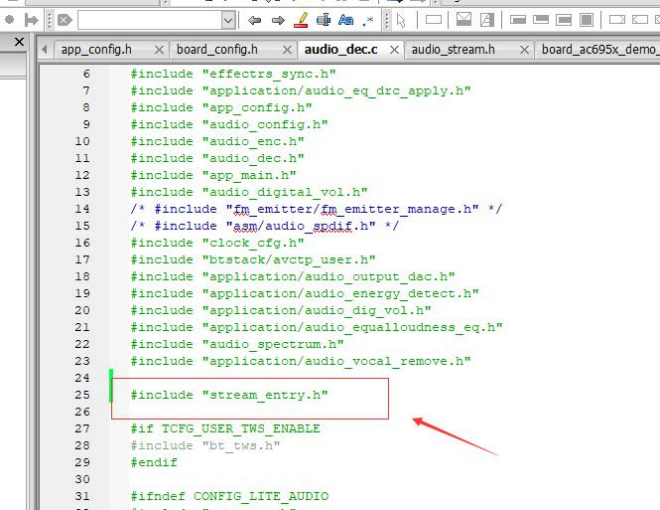Click the "app_config.h" include on line 8
This screenshot has width=660, height=510.
(221, 108)
